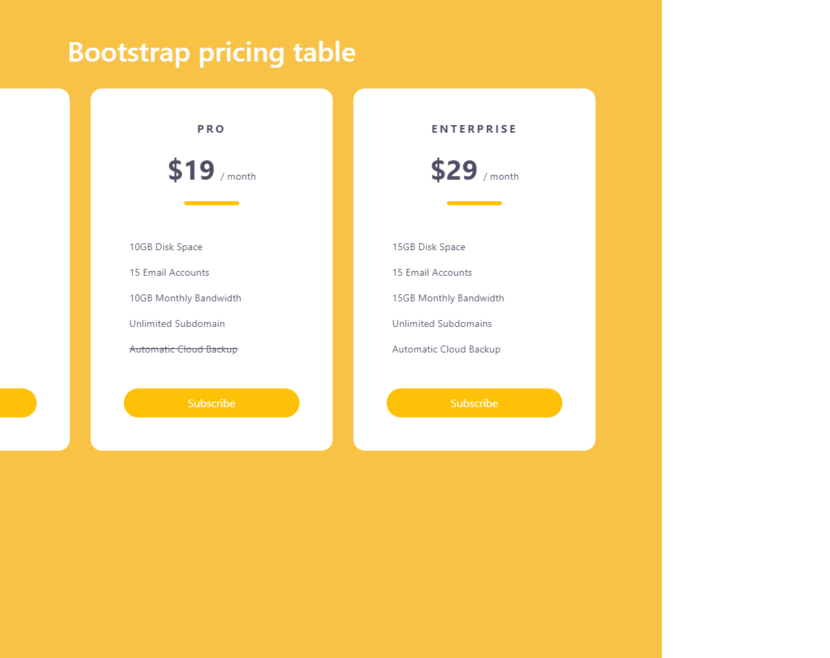The width and height of the screenshot is (830, 658).
Task: Click Unlimited Subdomain in the Pro card
Action: (x=177, y=324)
